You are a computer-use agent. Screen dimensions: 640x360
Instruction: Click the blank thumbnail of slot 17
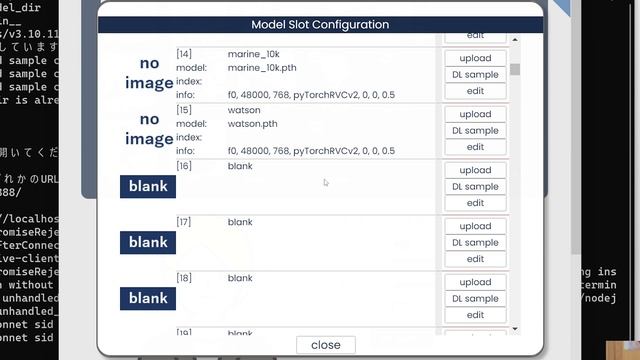[148, 242]
